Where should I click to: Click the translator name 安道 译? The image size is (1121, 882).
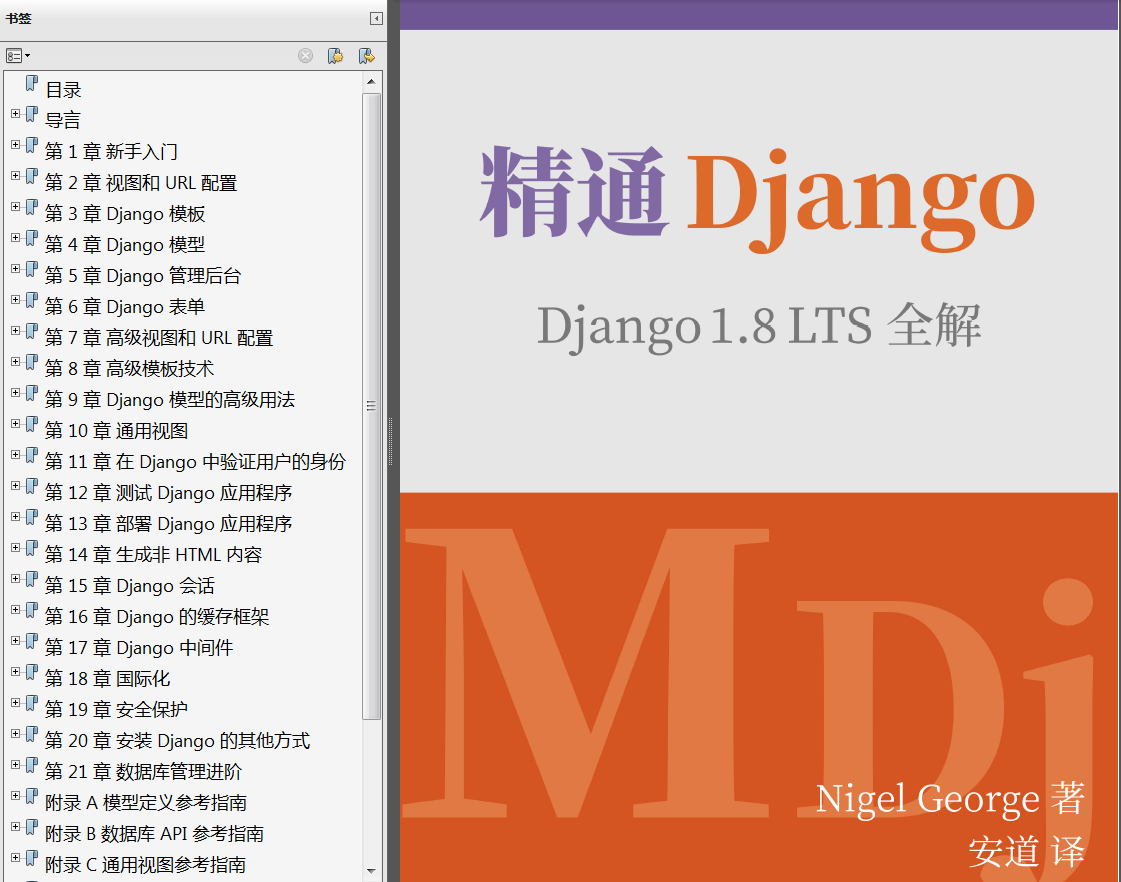point(1027,852)
